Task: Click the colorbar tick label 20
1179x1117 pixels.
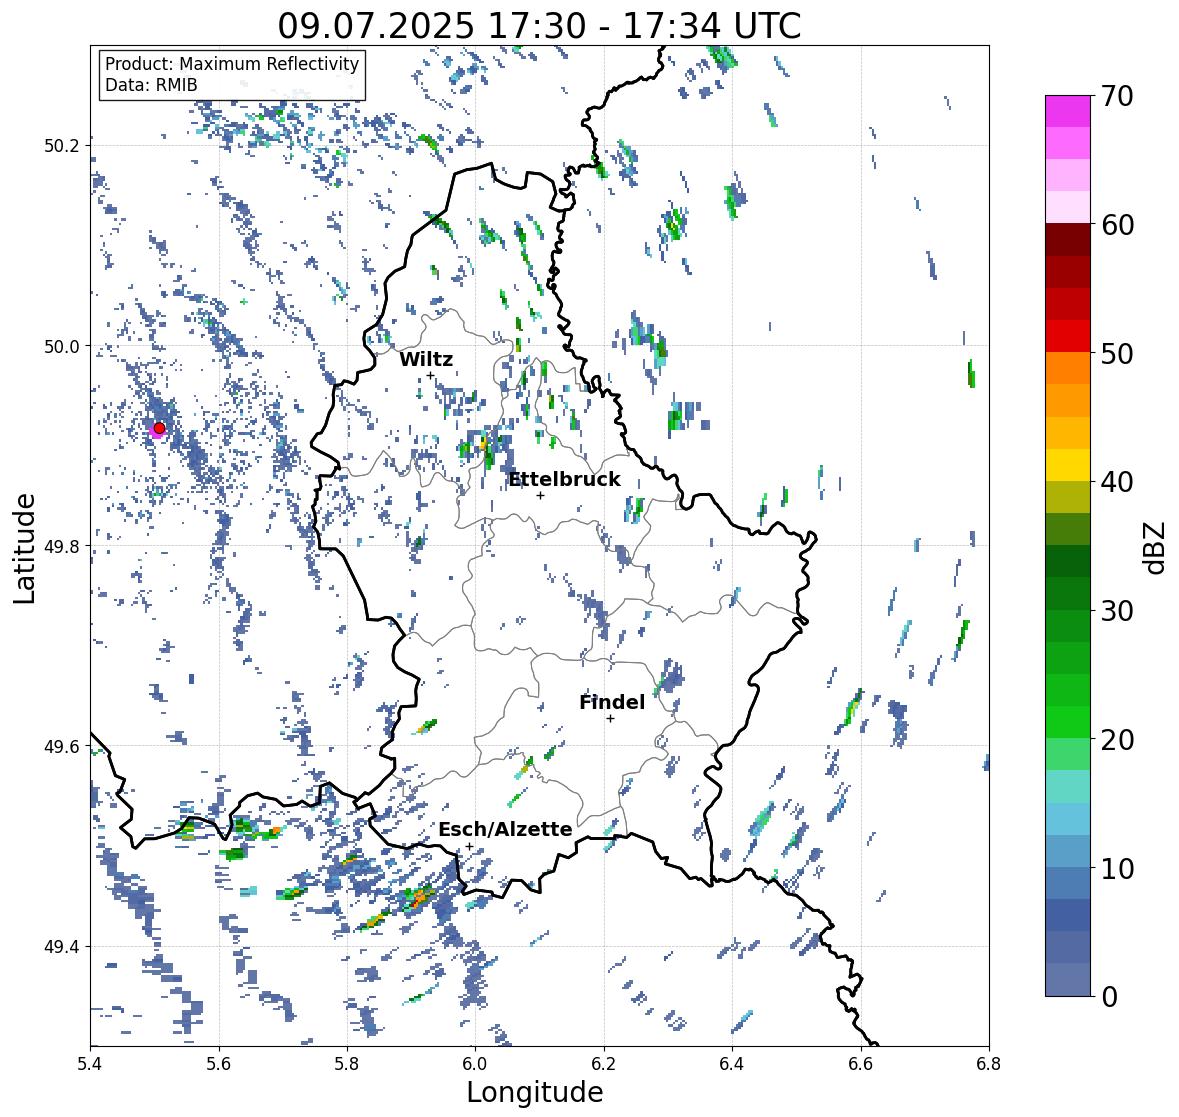Action: pos(1117,740)
